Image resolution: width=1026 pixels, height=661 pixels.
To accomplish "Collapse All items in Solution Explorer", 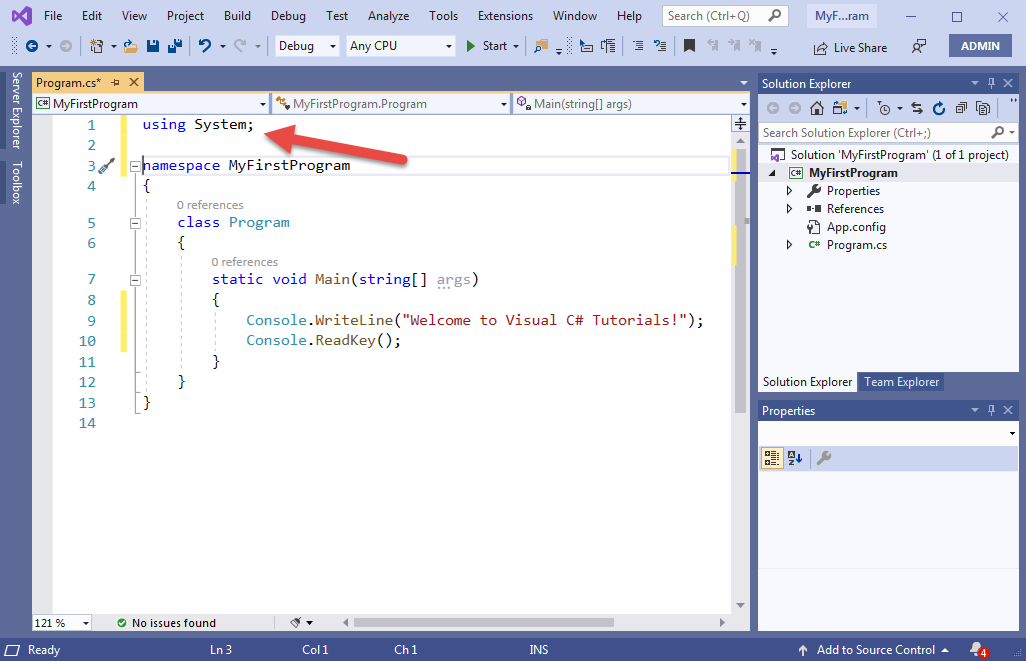I will (x=961, y=108).
